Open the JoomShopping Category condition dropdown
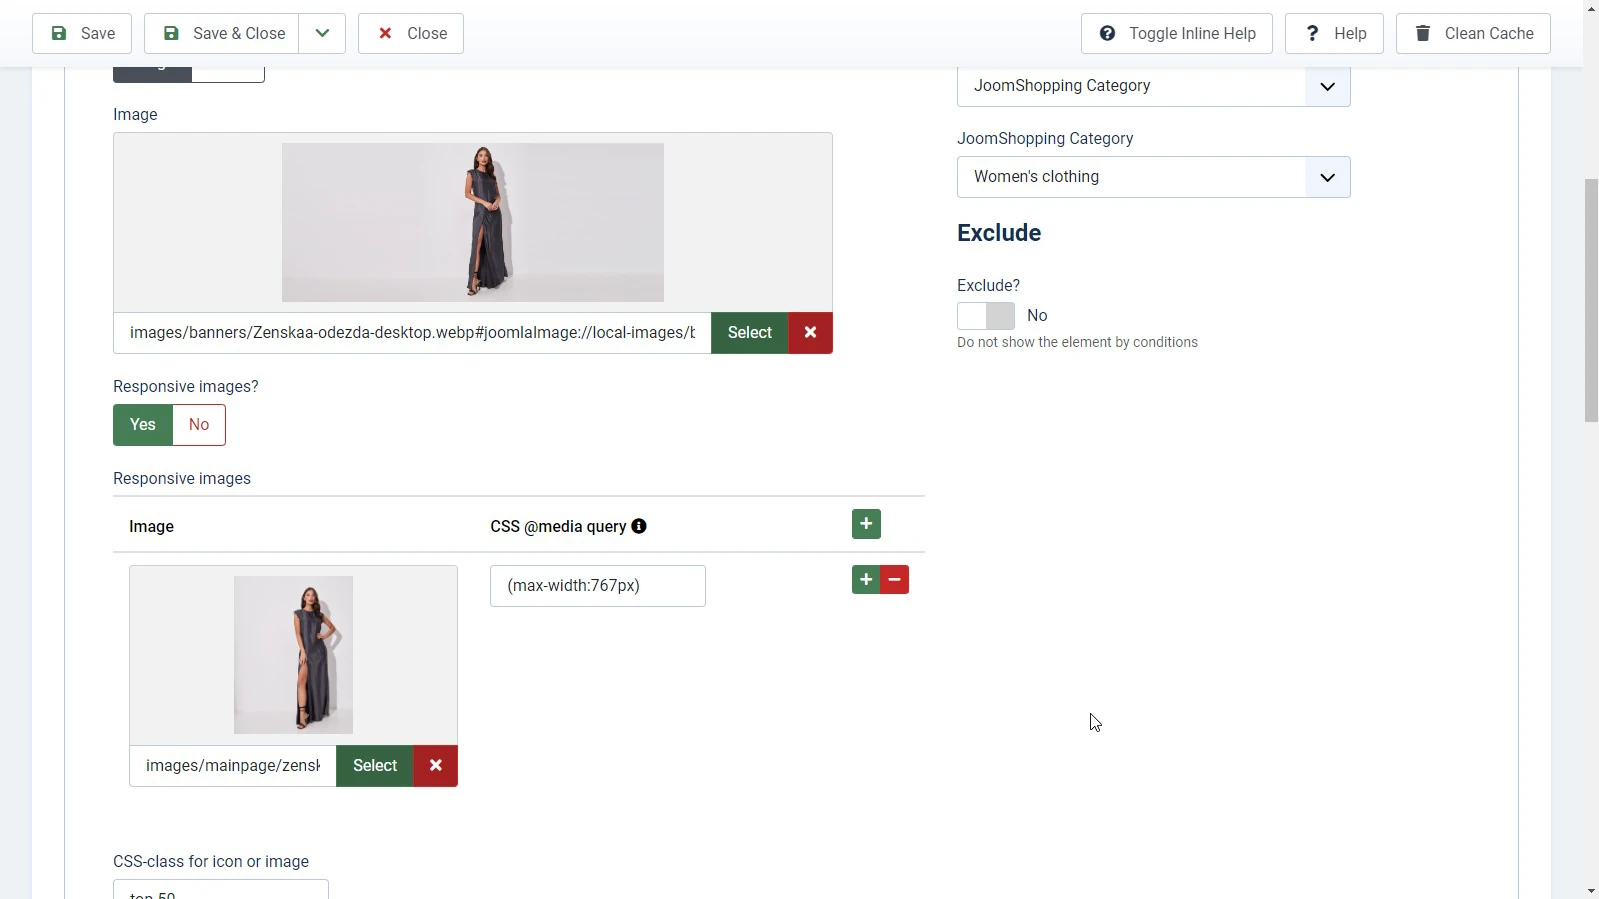Image resolution: width=1599 pixels, height=899 pixels. pyautogui.click(x=1153, y=86)
